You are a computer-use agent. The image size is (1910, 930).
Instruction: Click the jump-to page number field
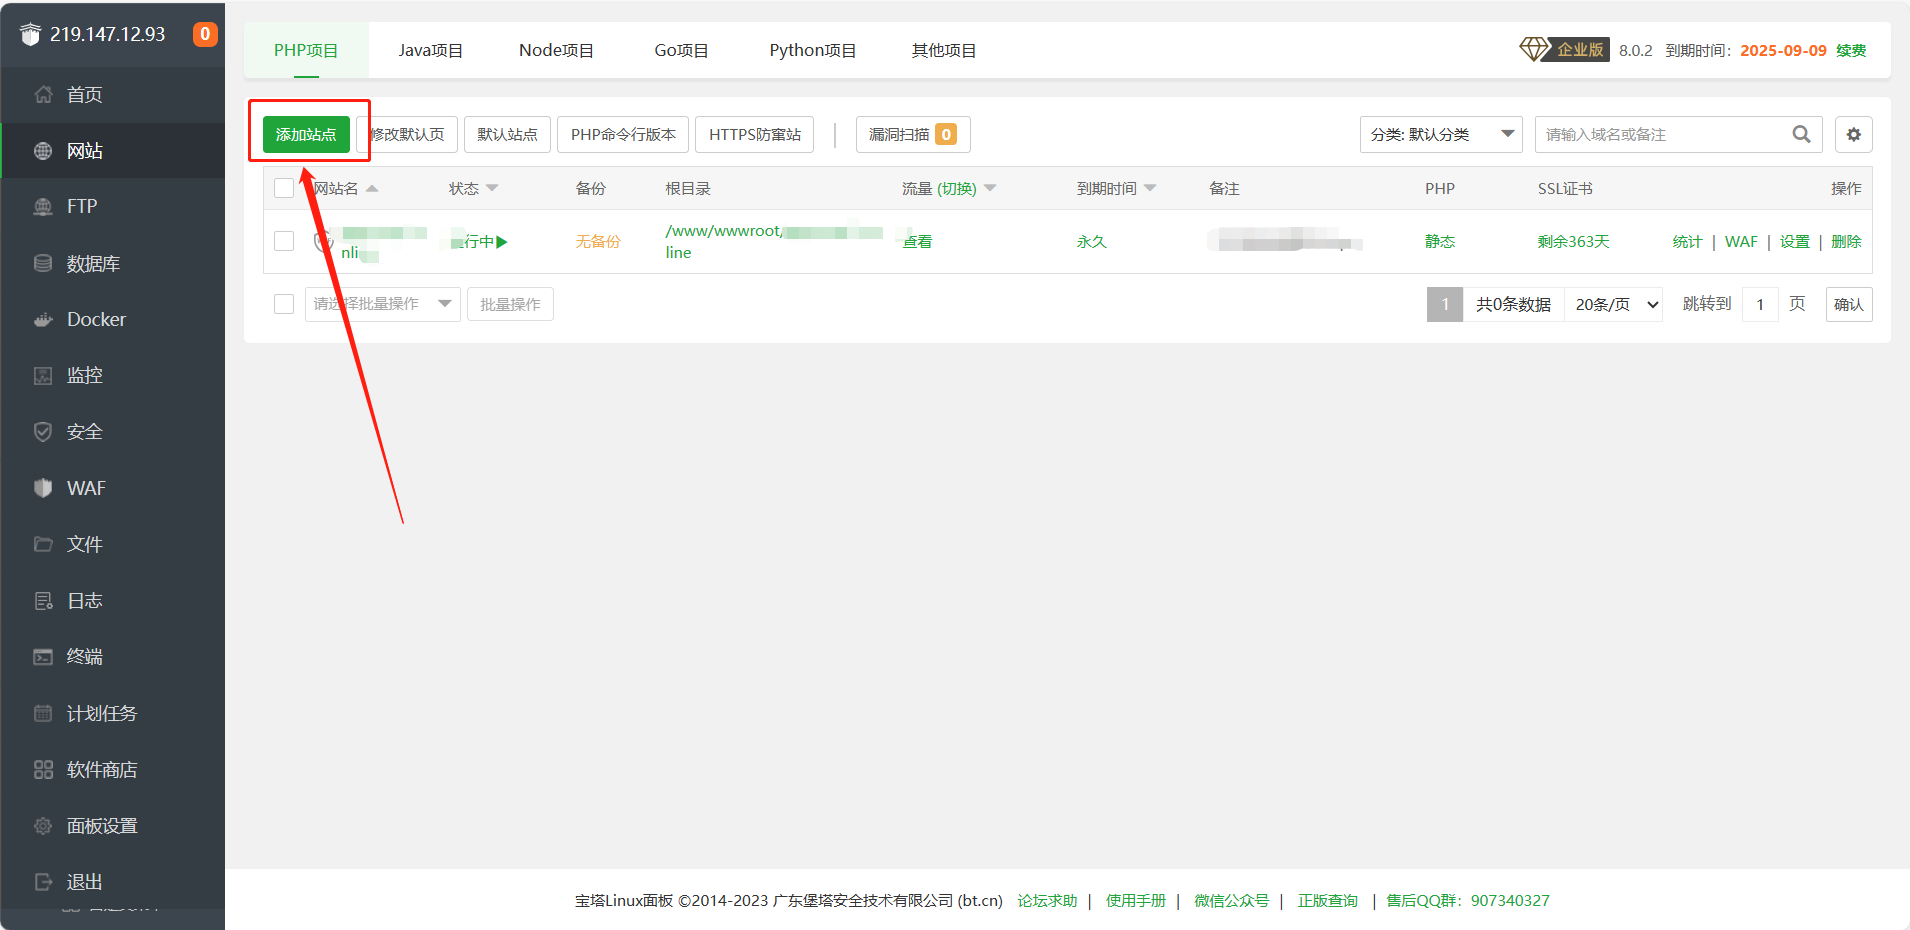(1760, 304)
